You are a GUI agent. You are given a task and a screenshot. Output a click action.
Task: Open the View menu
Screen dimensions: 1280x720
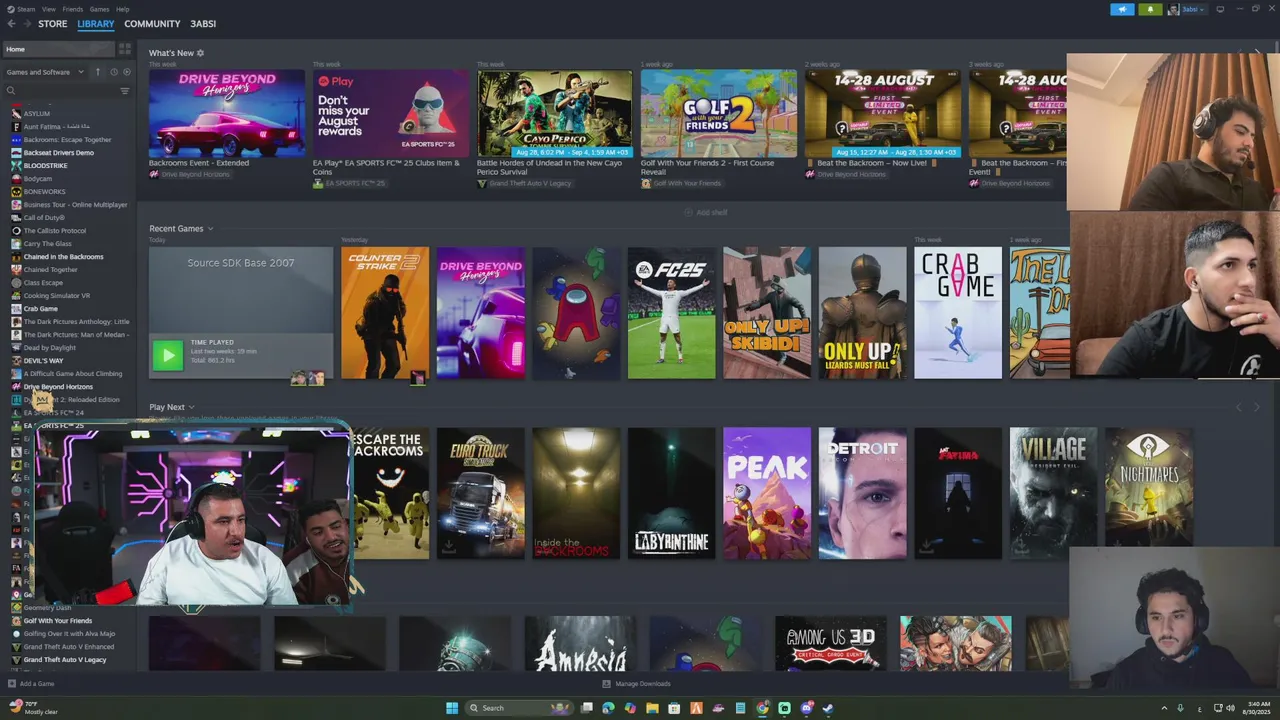tap(49, 9)
